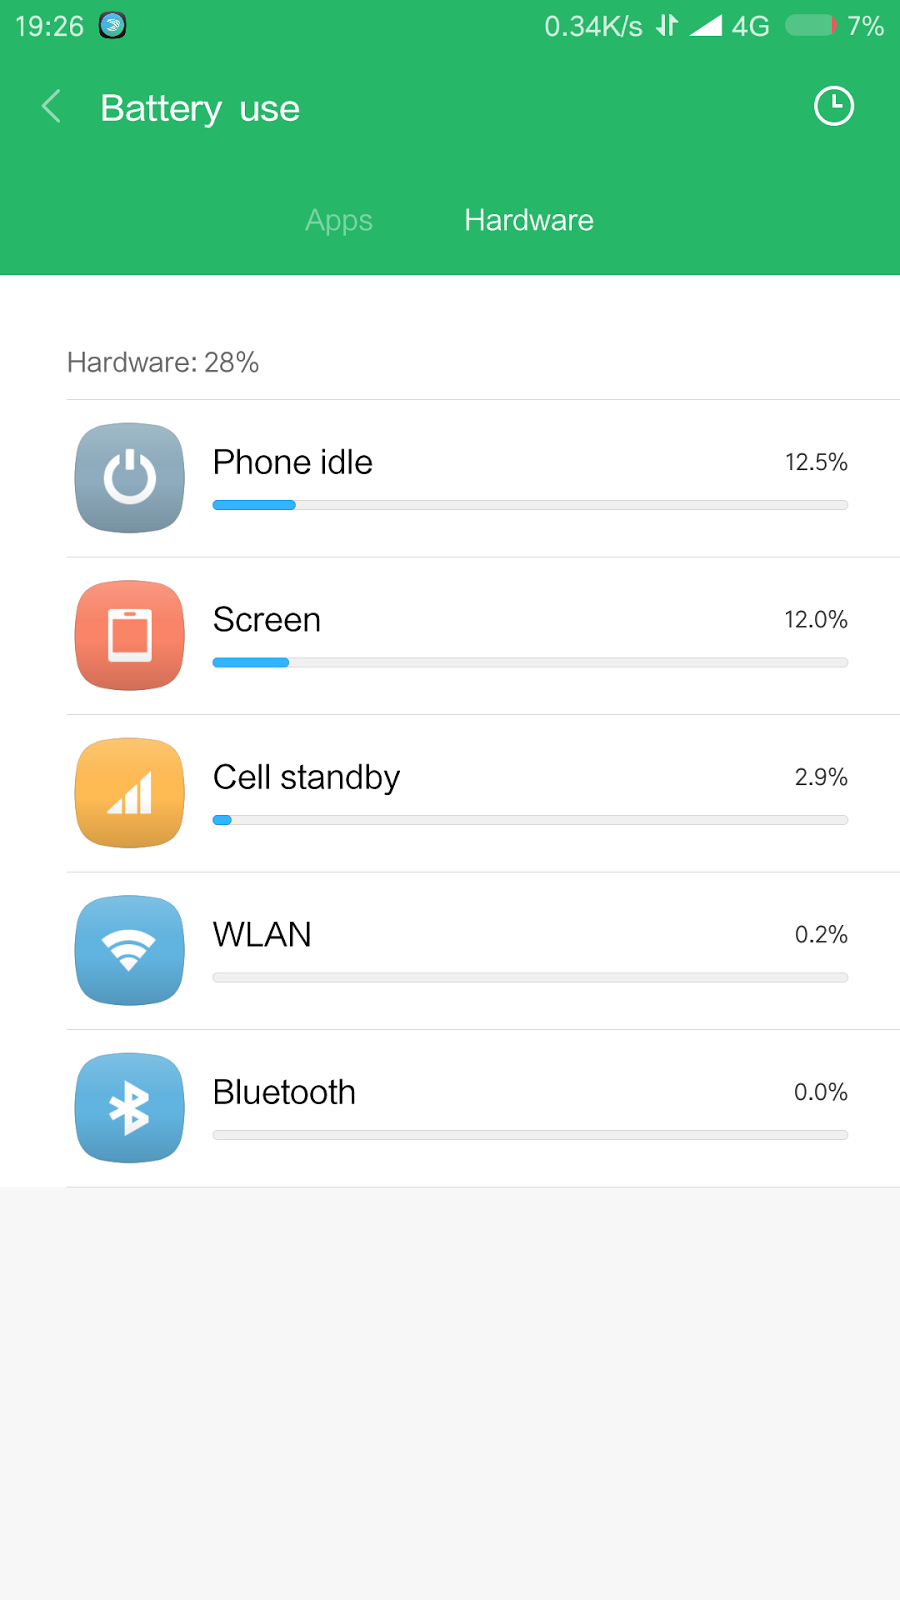Viewport: 900px width, 1600px height.
Task: Tap the Phone idle power icon
Action: tap(130, 478)
